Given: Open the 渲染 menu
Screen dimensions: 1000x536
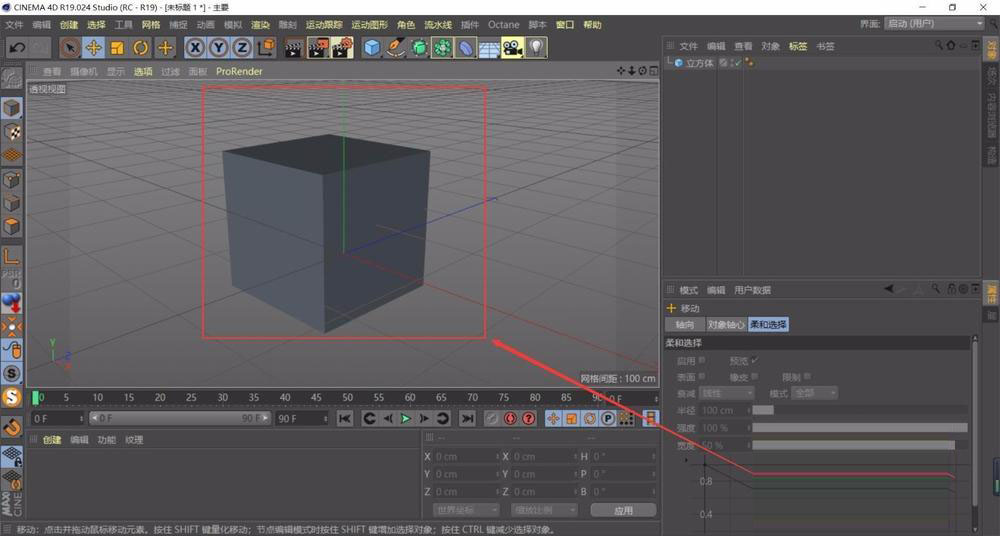Looking at the screenshot, I should (x=260, y=24).
